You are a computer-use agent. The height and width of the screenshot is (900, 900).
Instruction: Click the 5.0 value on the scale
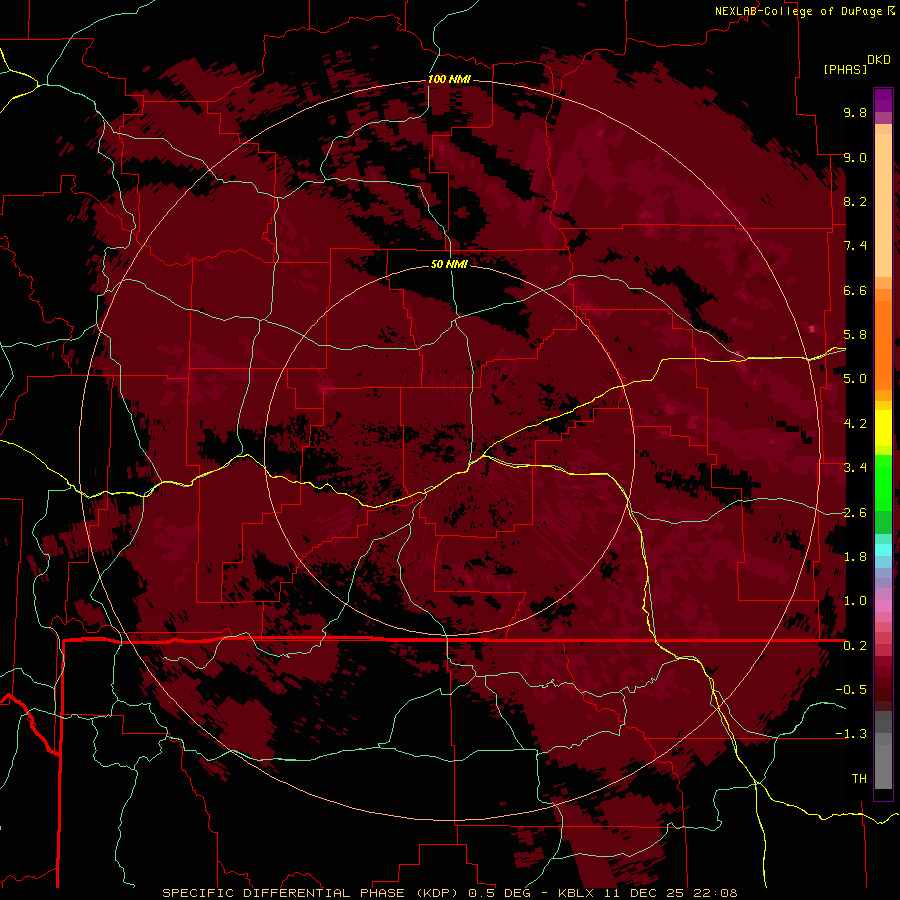coord(855,379)
